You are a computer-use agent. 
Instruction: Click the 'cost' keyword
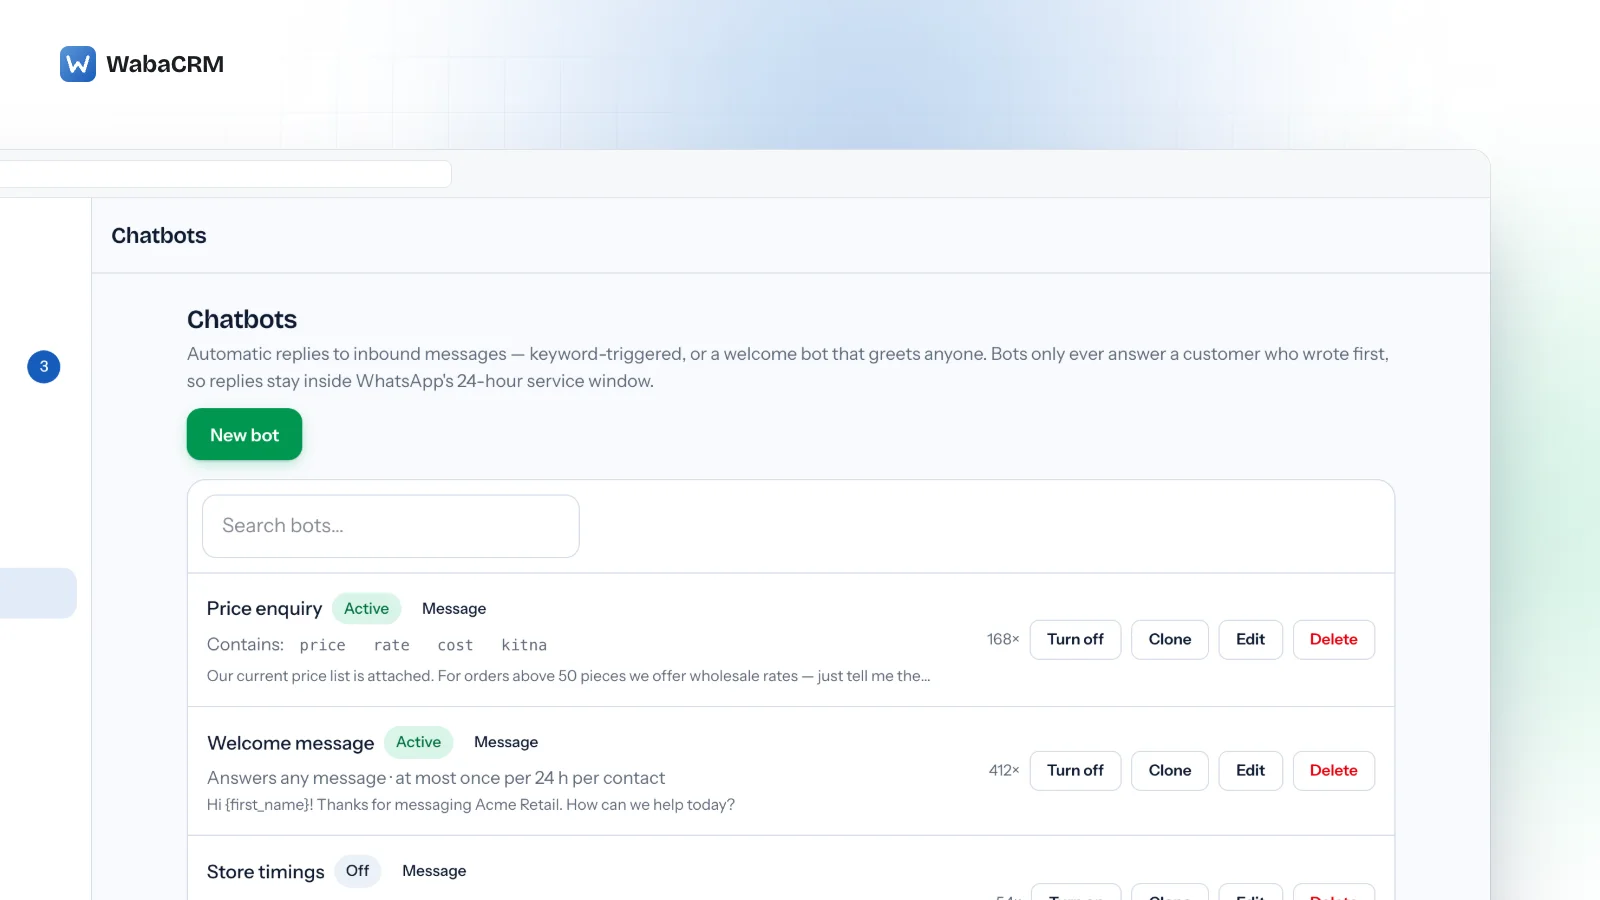(455, 645)
